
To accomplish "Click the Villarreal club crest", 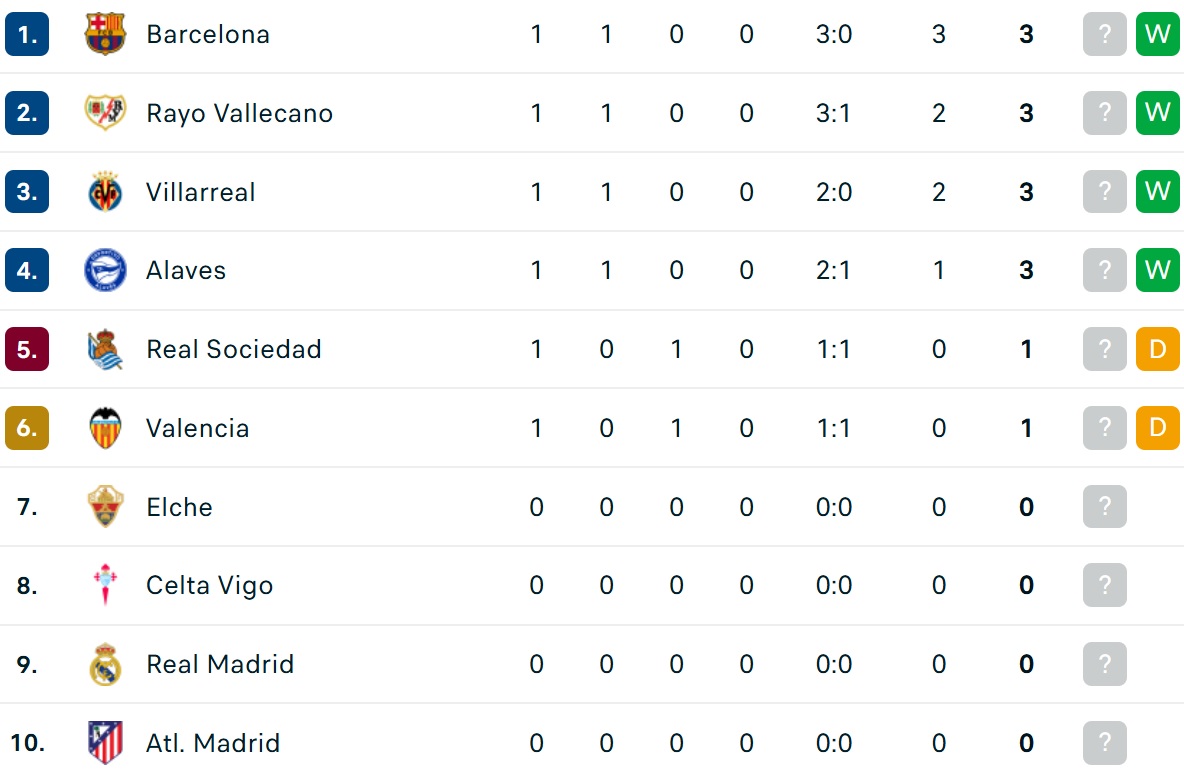I will (105, 192).
